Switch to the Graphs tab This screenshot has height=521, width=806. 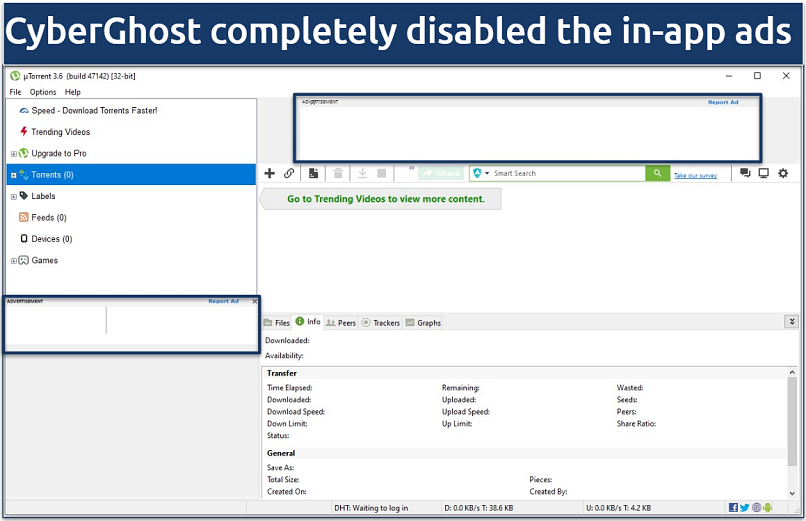click(423, 323)
